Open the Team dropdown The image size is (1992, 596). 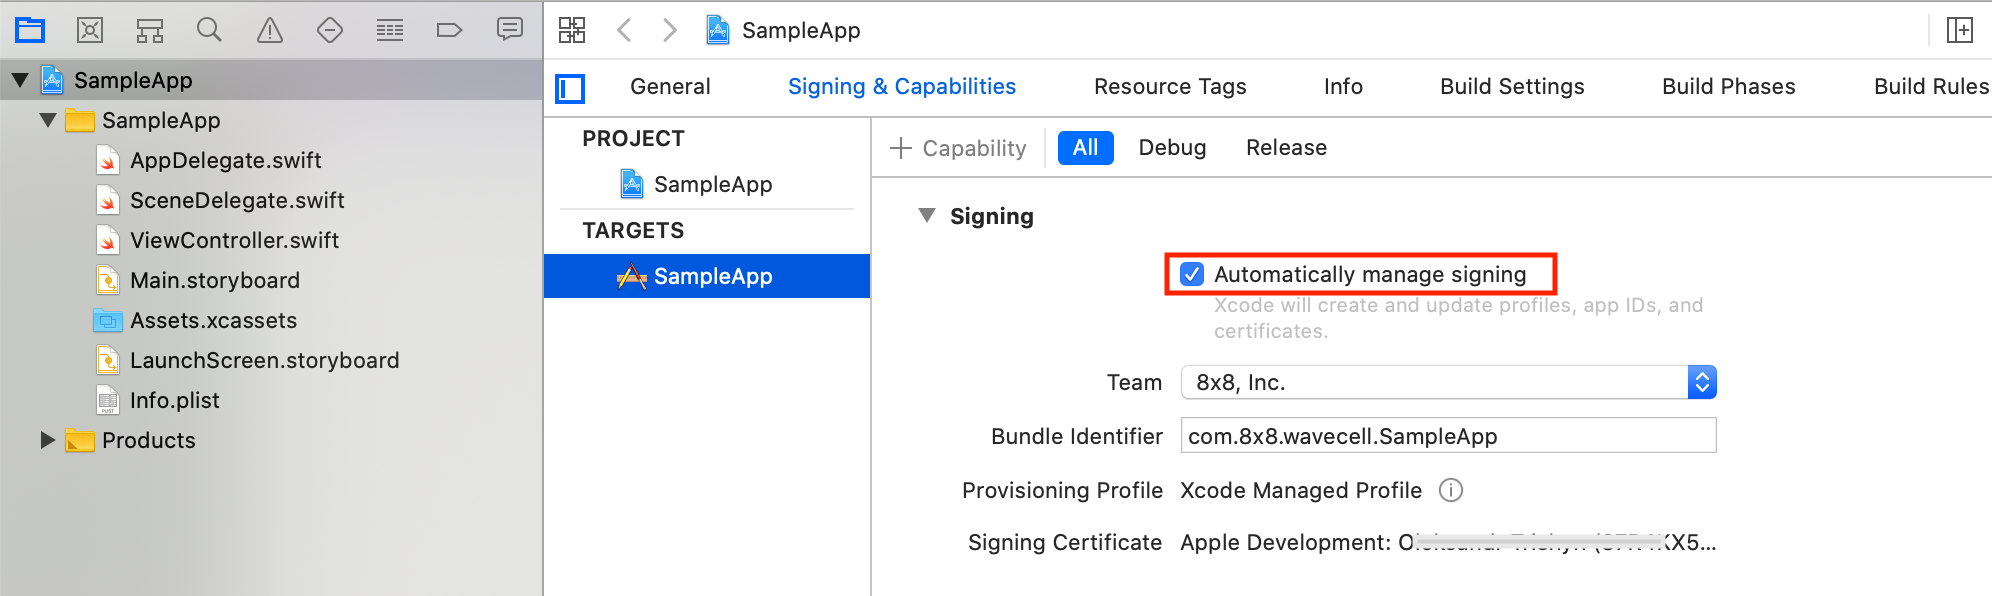click(x=1448, y=382)
